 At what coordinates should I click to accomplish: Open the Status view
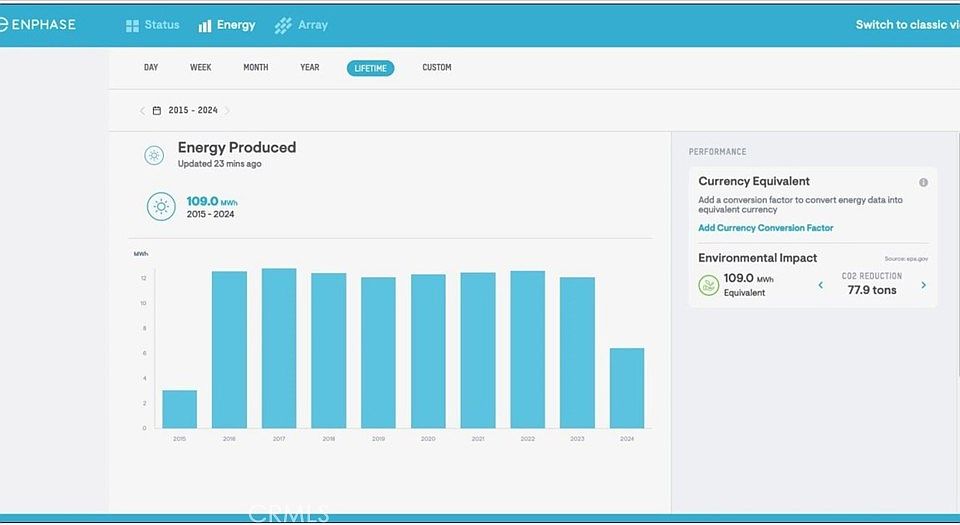[152, 25]
